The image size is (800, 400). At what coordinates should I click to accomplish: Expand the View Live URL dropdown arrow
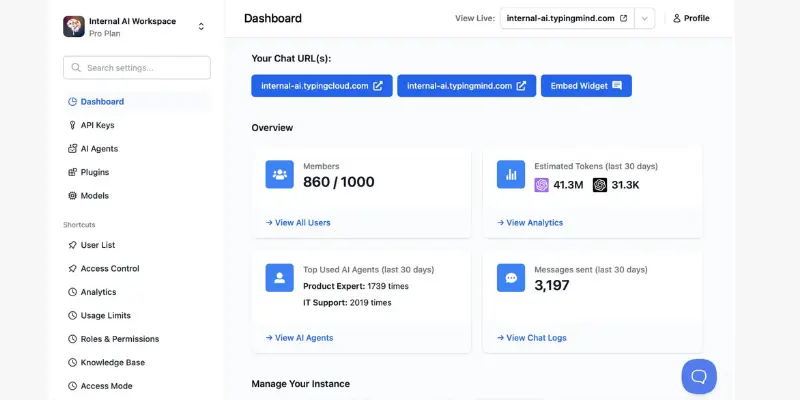[x=644, y=18]
